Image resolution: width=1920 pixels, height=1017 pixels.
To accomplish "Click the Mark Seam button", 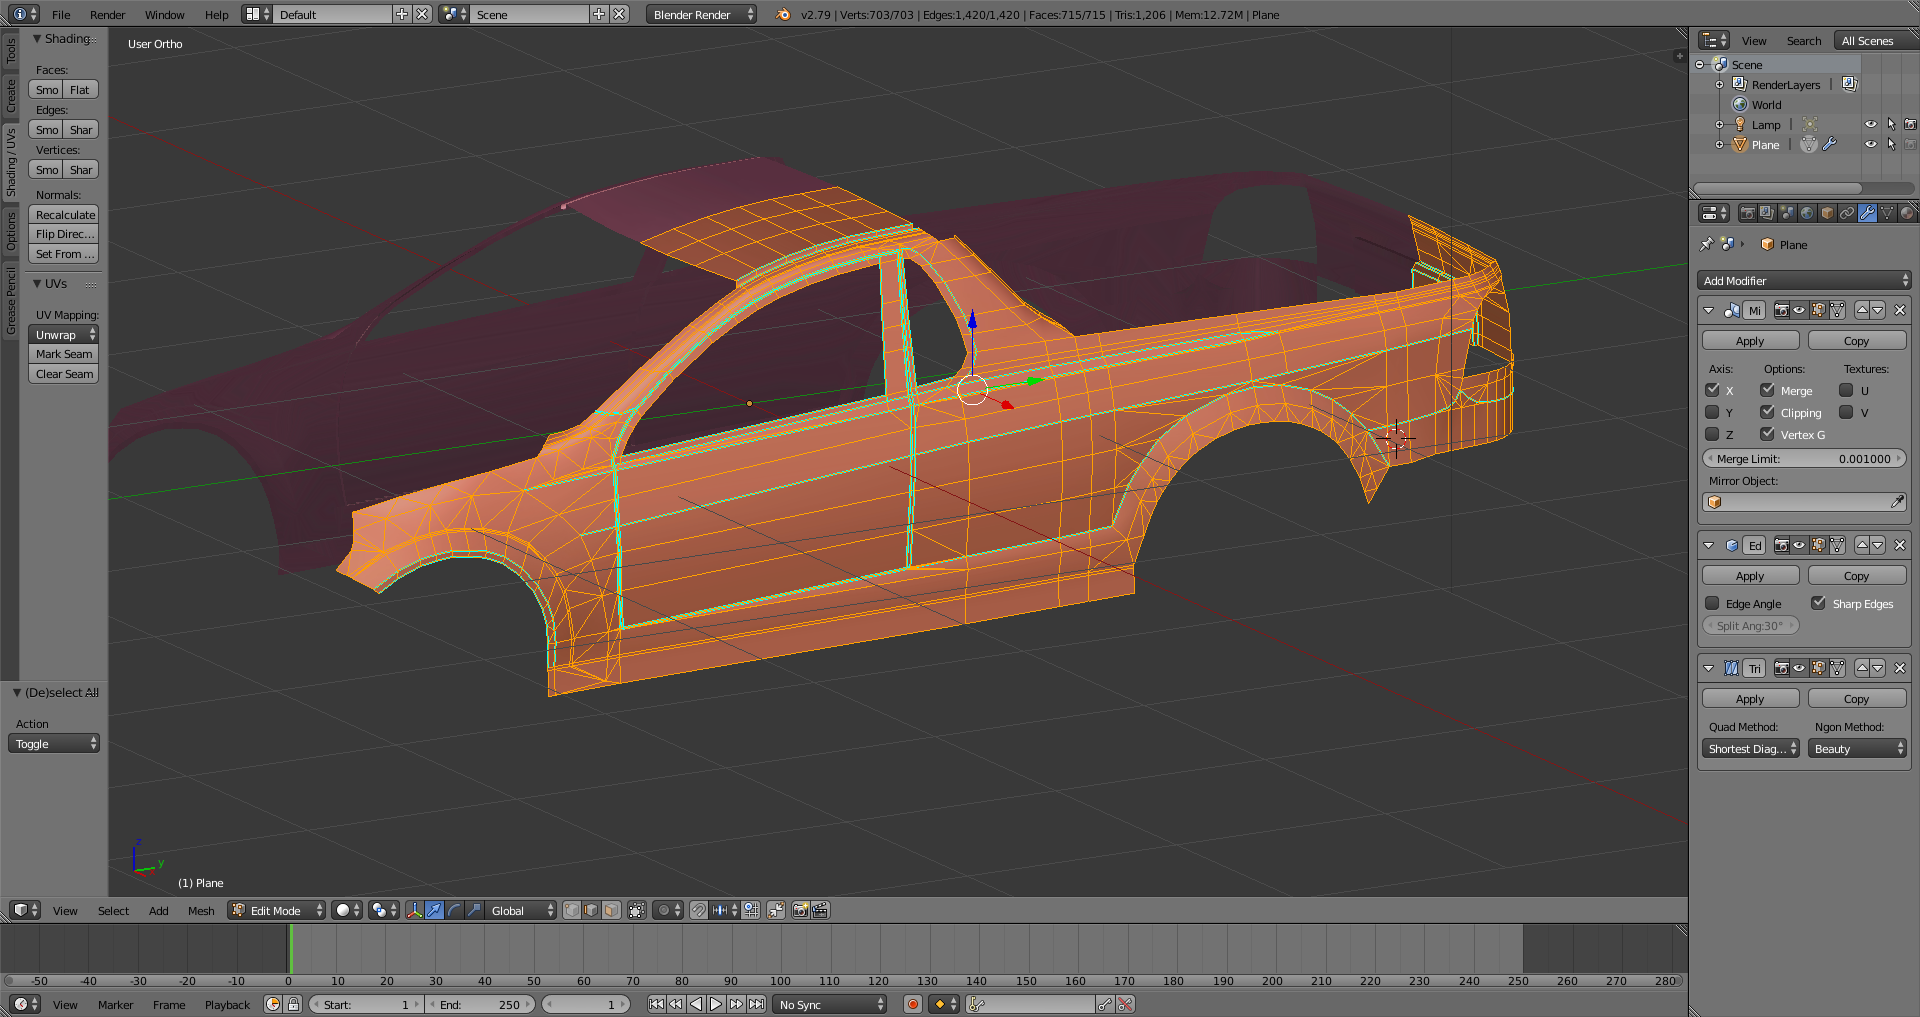I will click(64, 354).
